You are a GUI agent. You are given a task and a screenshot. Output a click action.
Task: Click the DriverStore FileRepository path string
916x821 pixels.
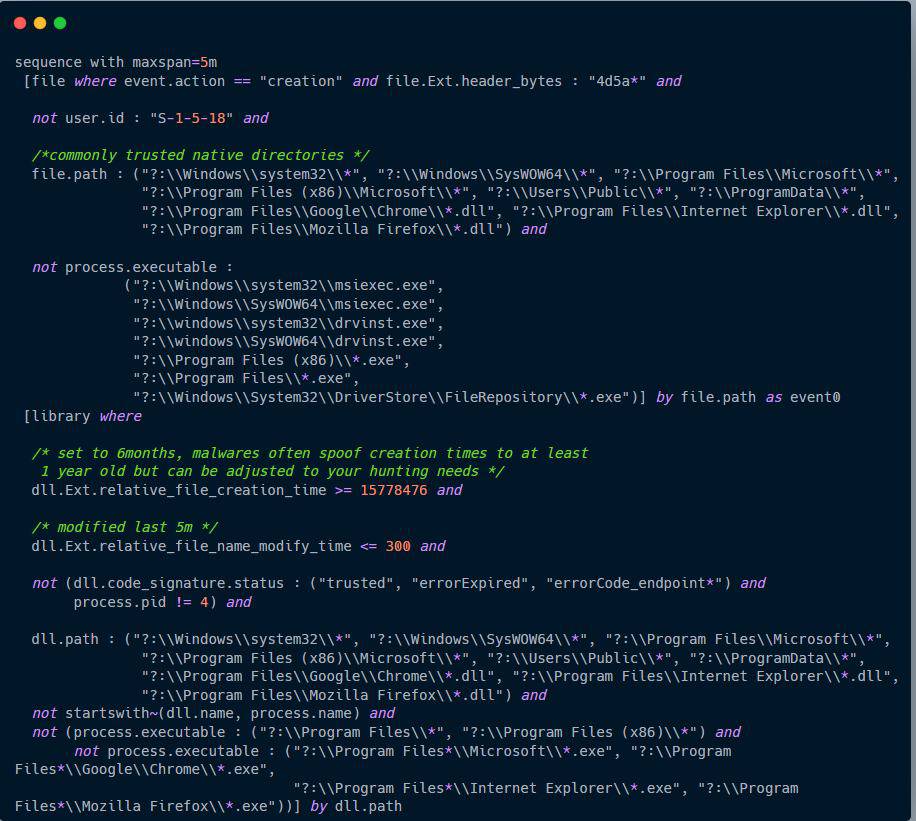point(389,397)
